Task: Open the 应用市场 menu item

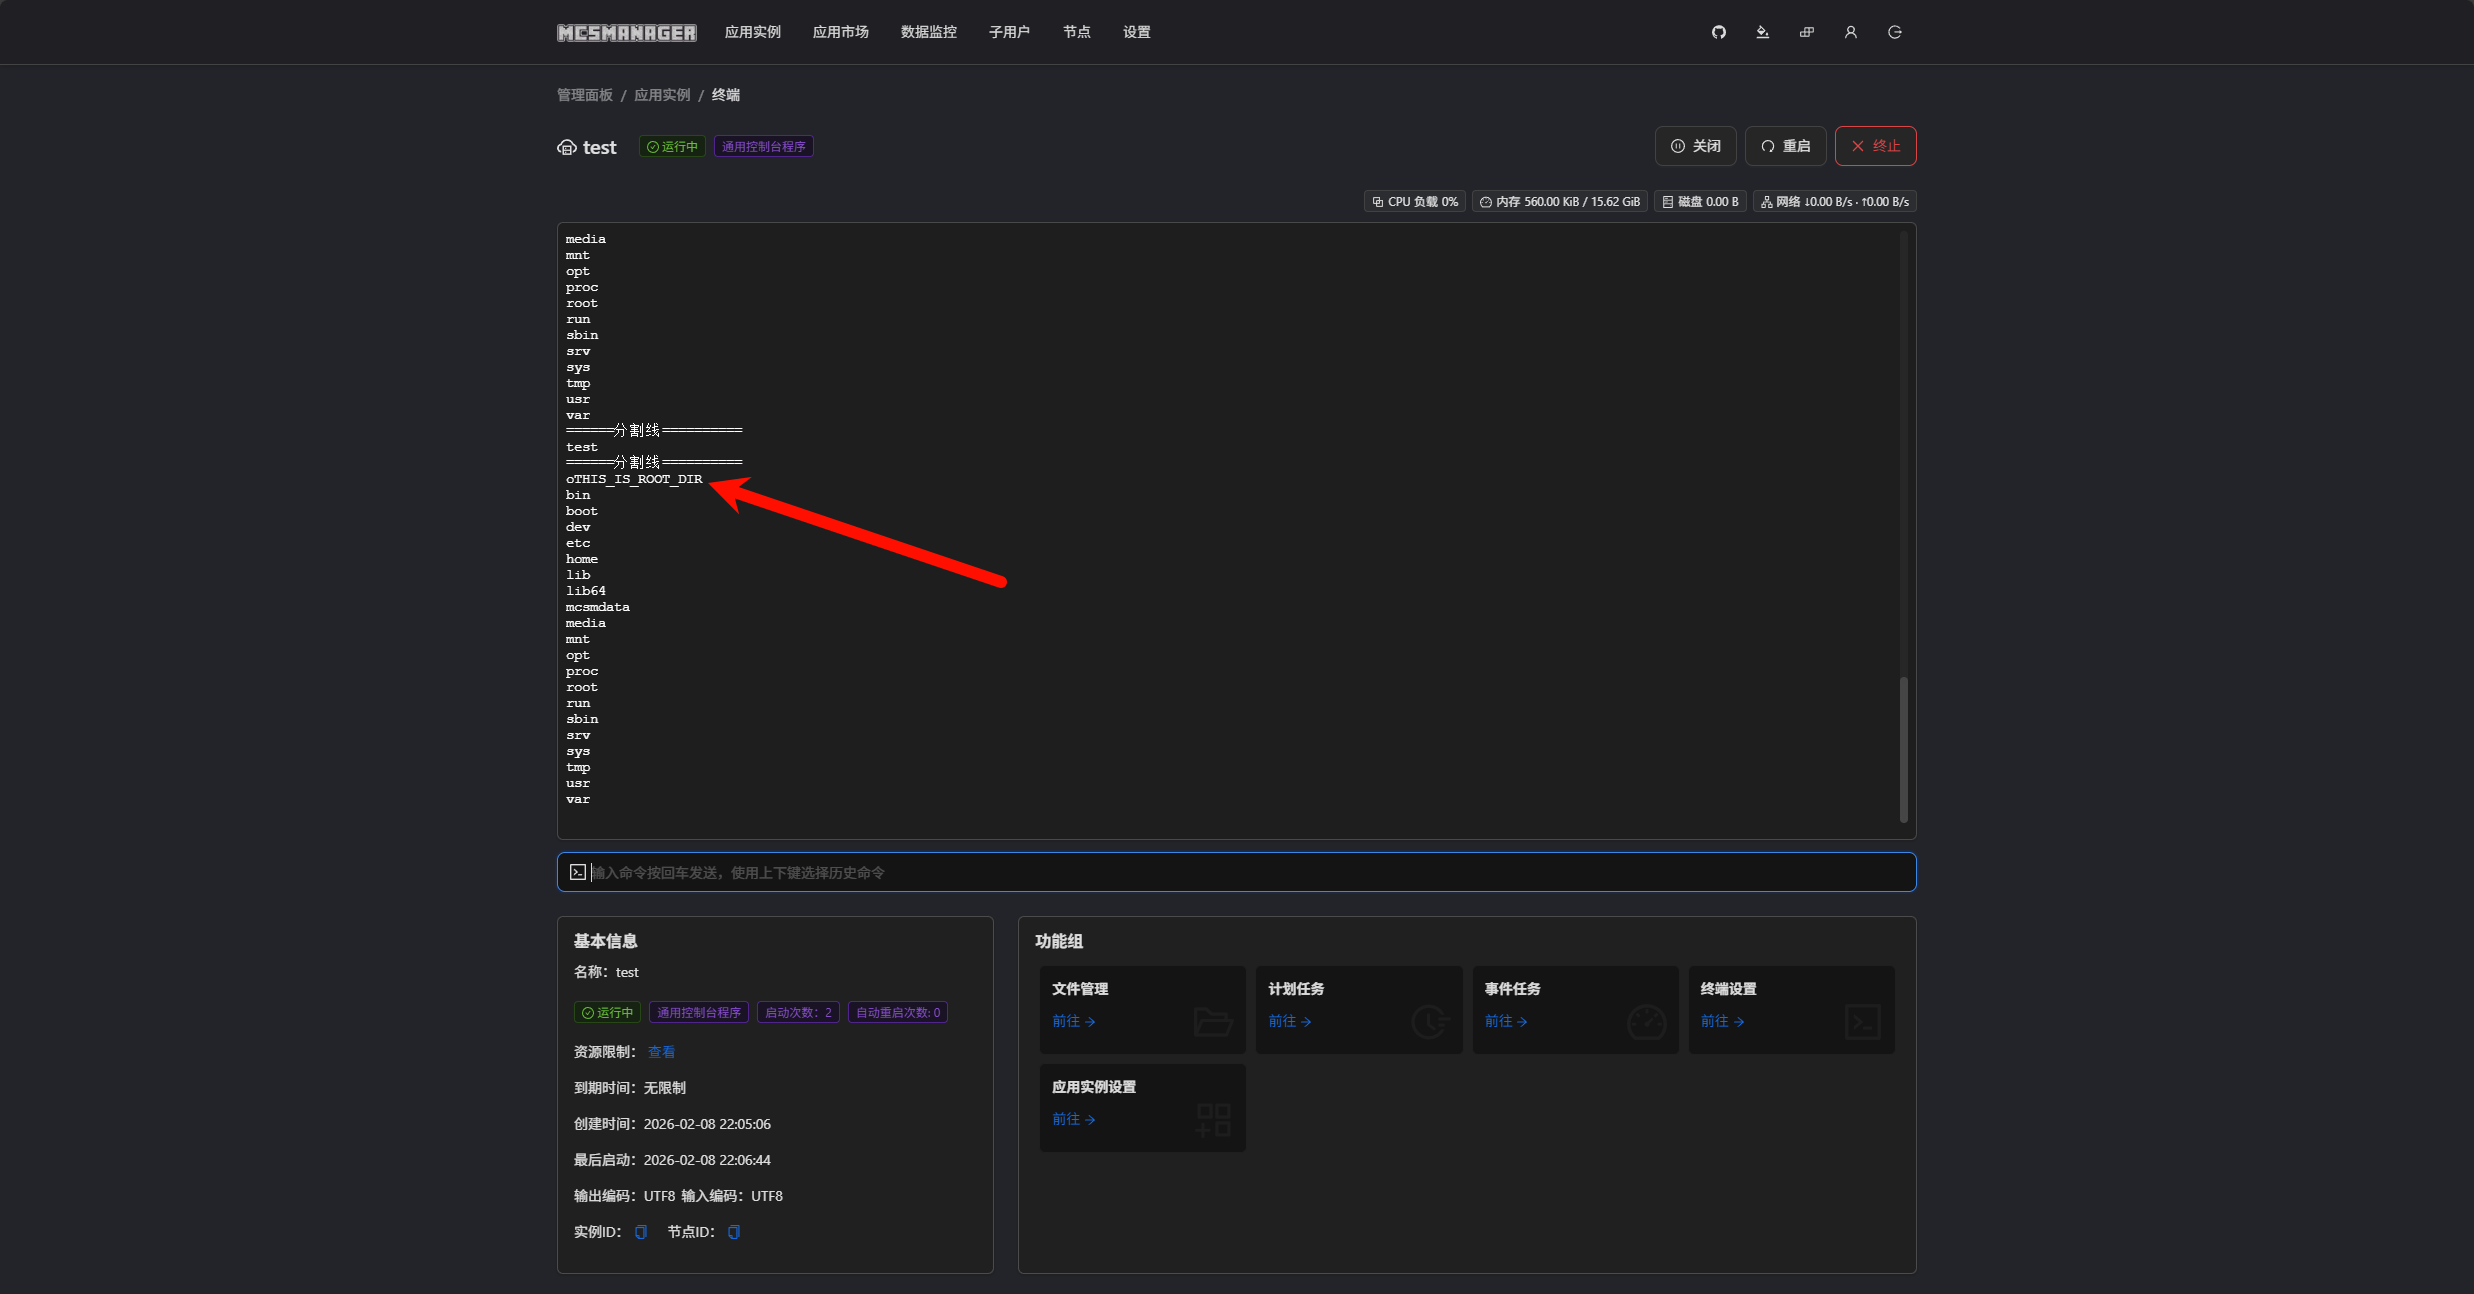Action: pos(840,32)
